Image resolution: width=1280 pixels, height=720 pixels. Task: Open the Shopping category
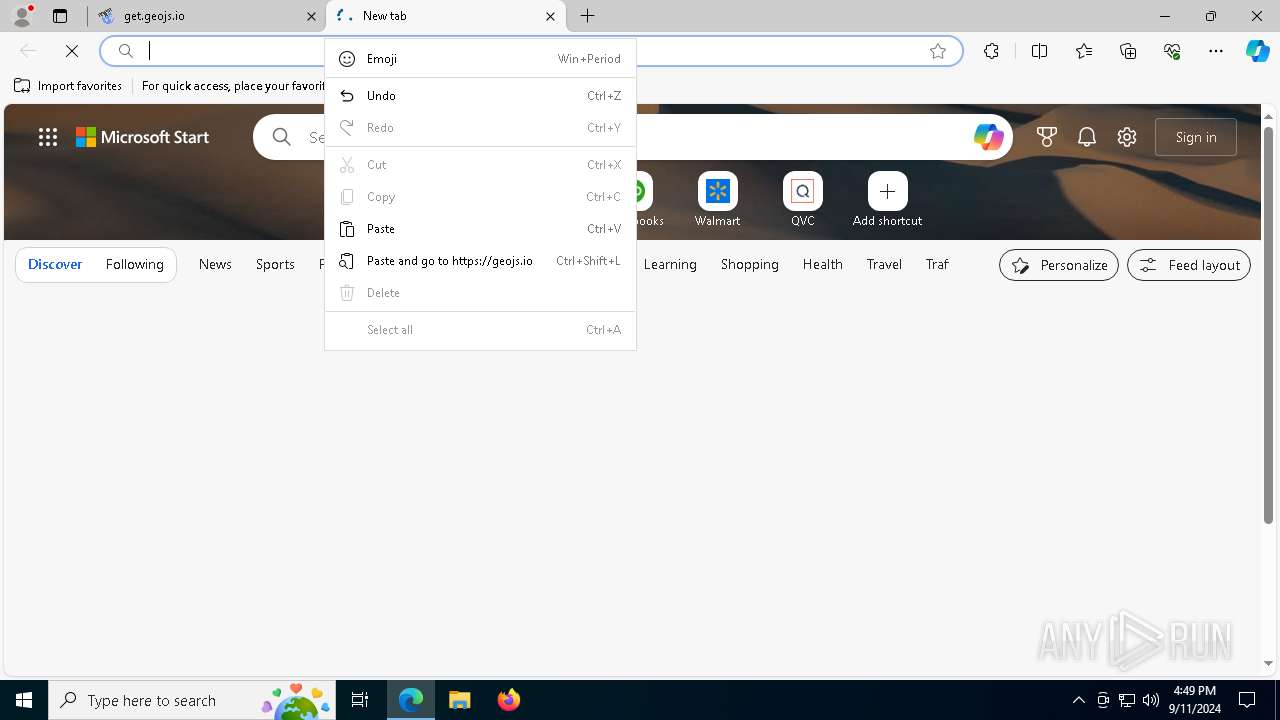(749, 264)
